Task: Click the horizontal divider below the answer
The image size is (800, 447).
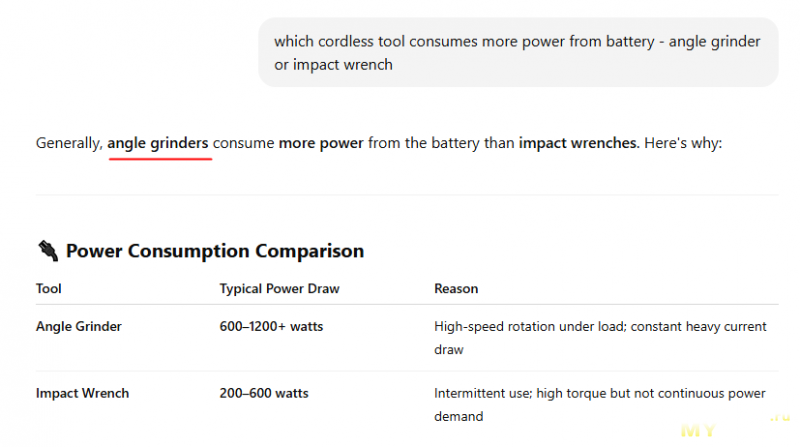Action: (407, 194)
